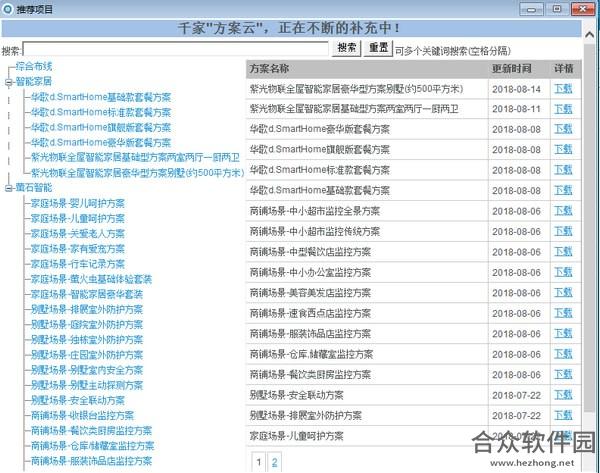Download 商铺场景-服装饰品店监控方案 table row
This screenshot has height=473, width=600.
(x=563, y=334)
